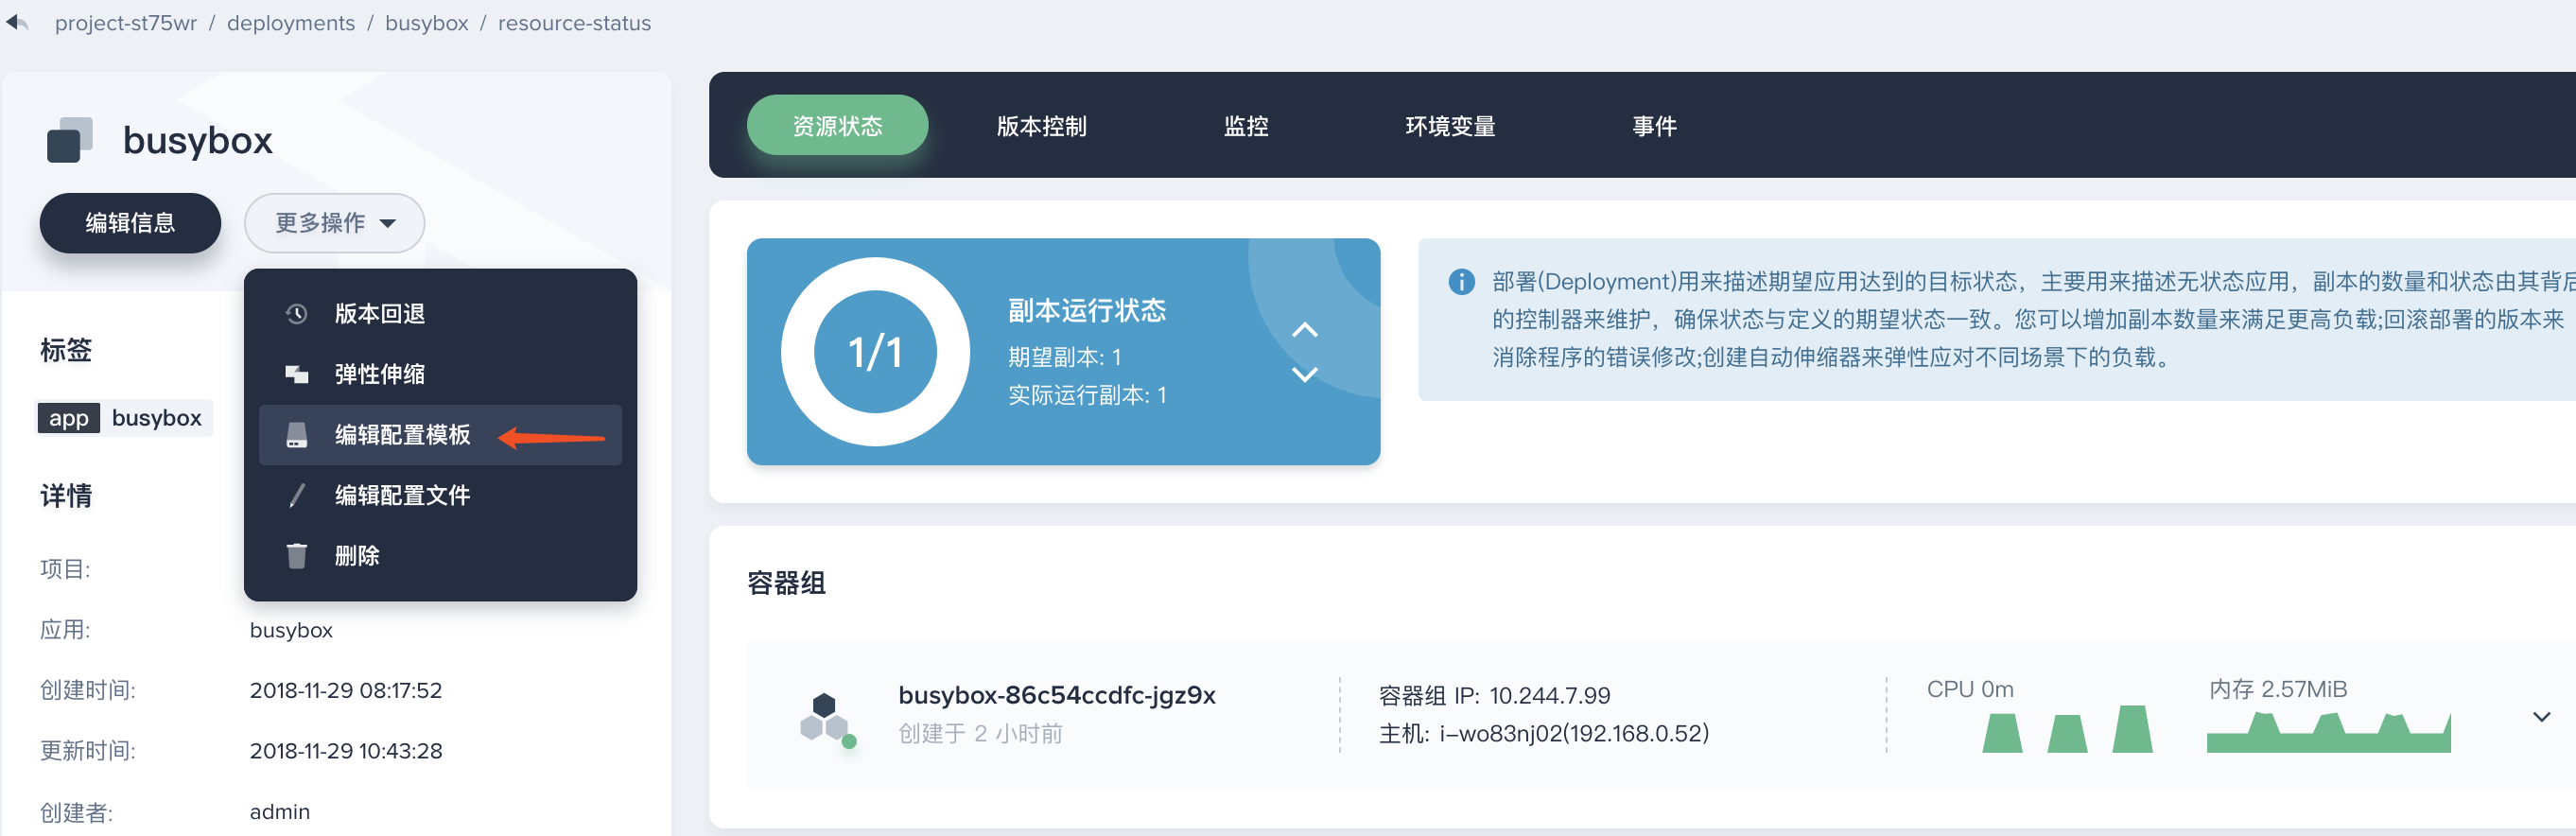Viewport: 2576px width, 836px height.
Task: Click resource-status breadcrumb item
Action: [x=574, y=23]
